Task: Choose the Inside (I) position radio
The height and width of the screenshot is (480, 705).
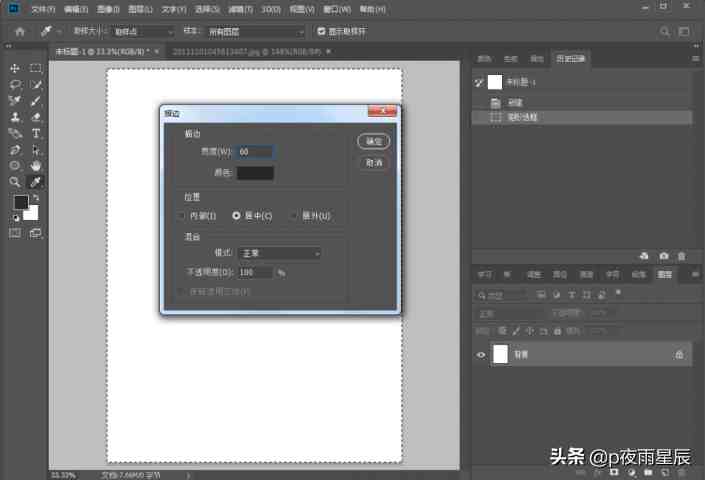Action: [182, 216]
